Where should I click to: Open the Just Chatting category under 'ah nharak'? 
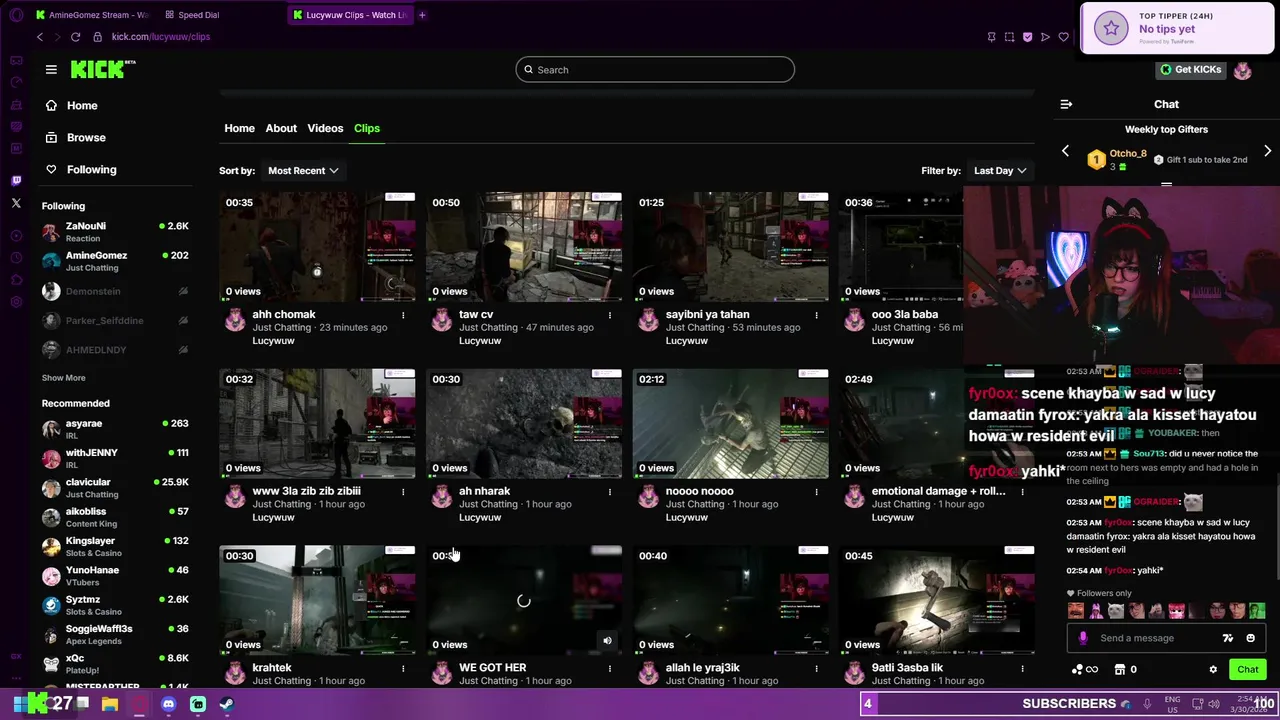(x=488, y=504)
